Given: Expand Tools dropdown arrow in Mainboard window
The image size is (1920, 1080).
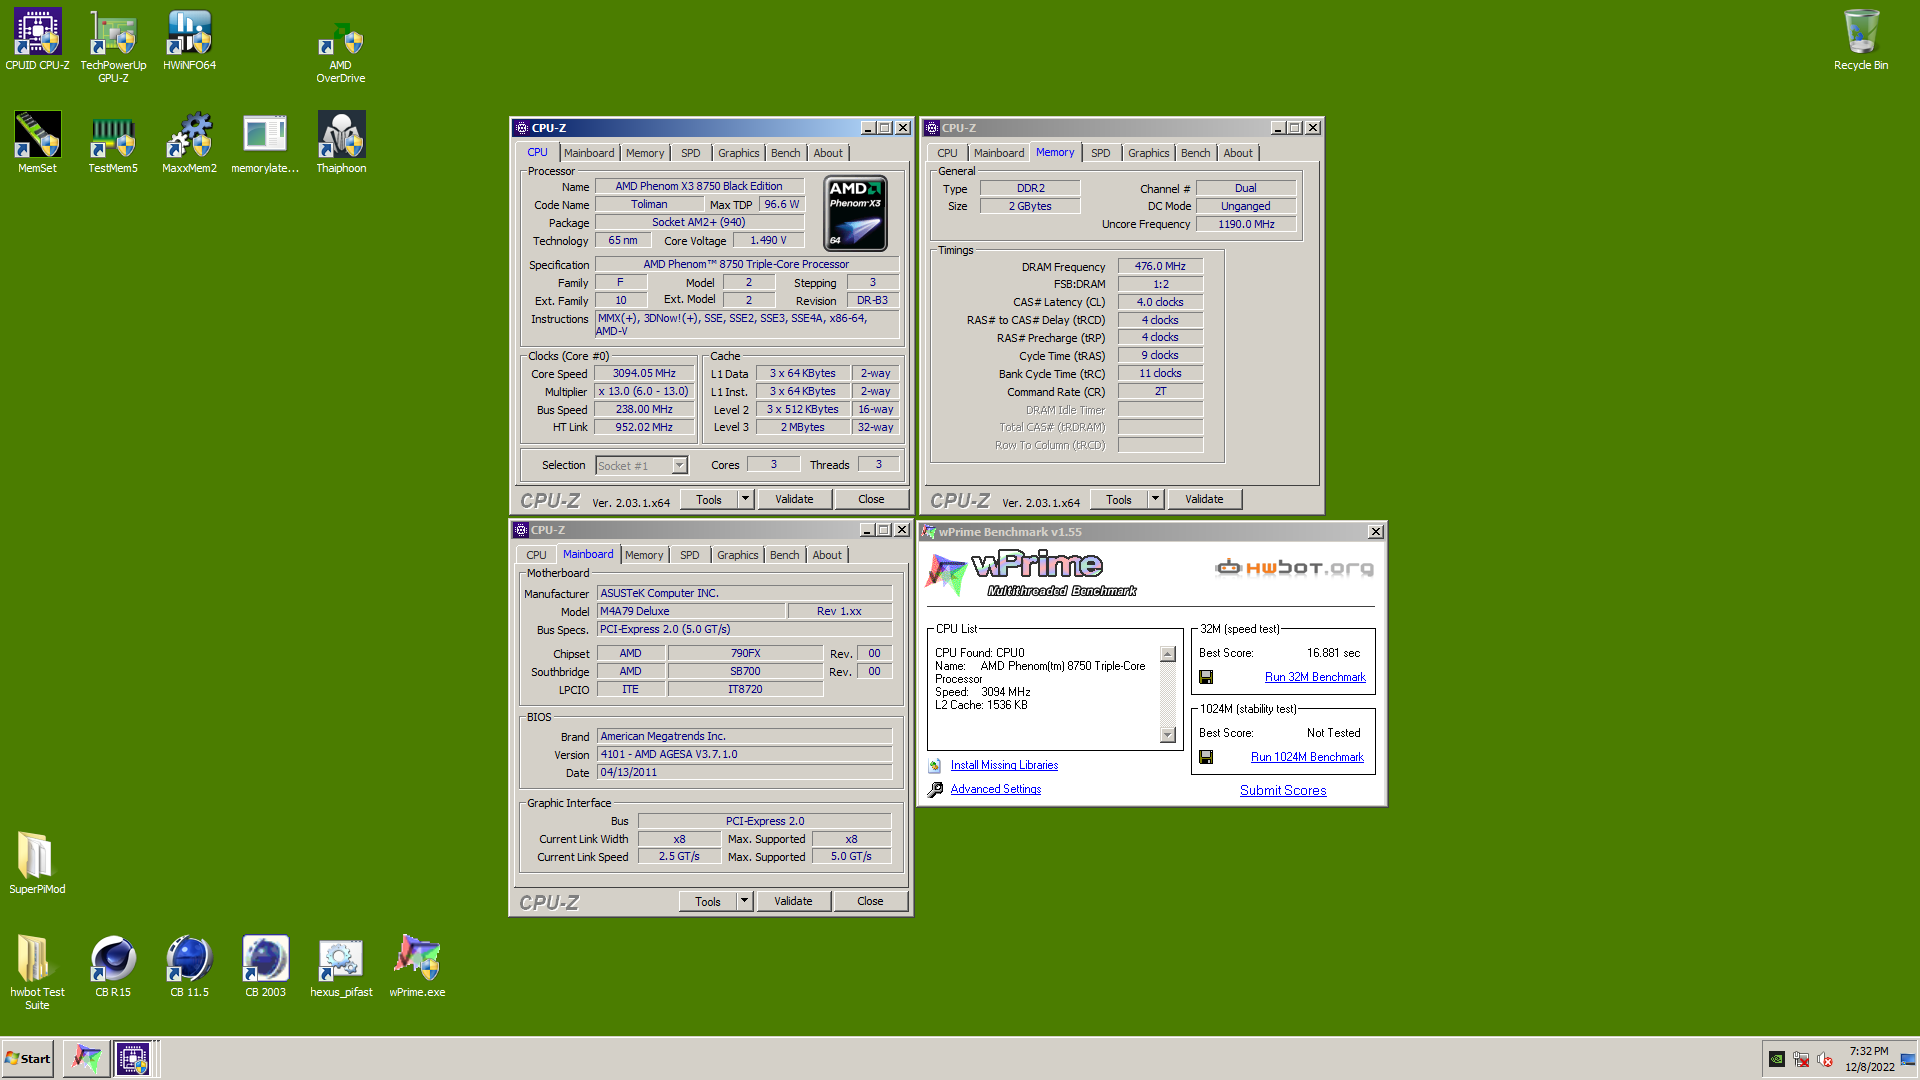Looking at the screenshot, I should pyautogui.click(x=743, y=901).
